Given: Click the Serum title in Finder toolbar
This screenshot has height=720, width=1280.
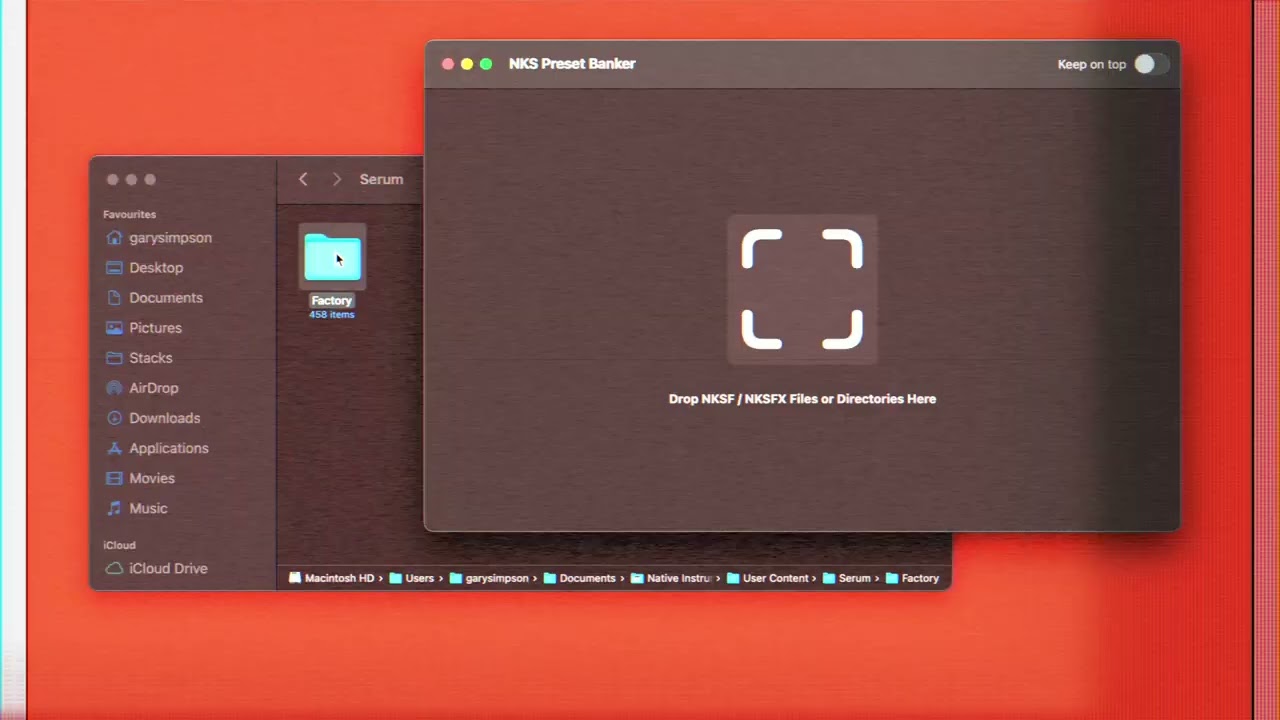Looking at the screenshot, I should tap(381, 179).
